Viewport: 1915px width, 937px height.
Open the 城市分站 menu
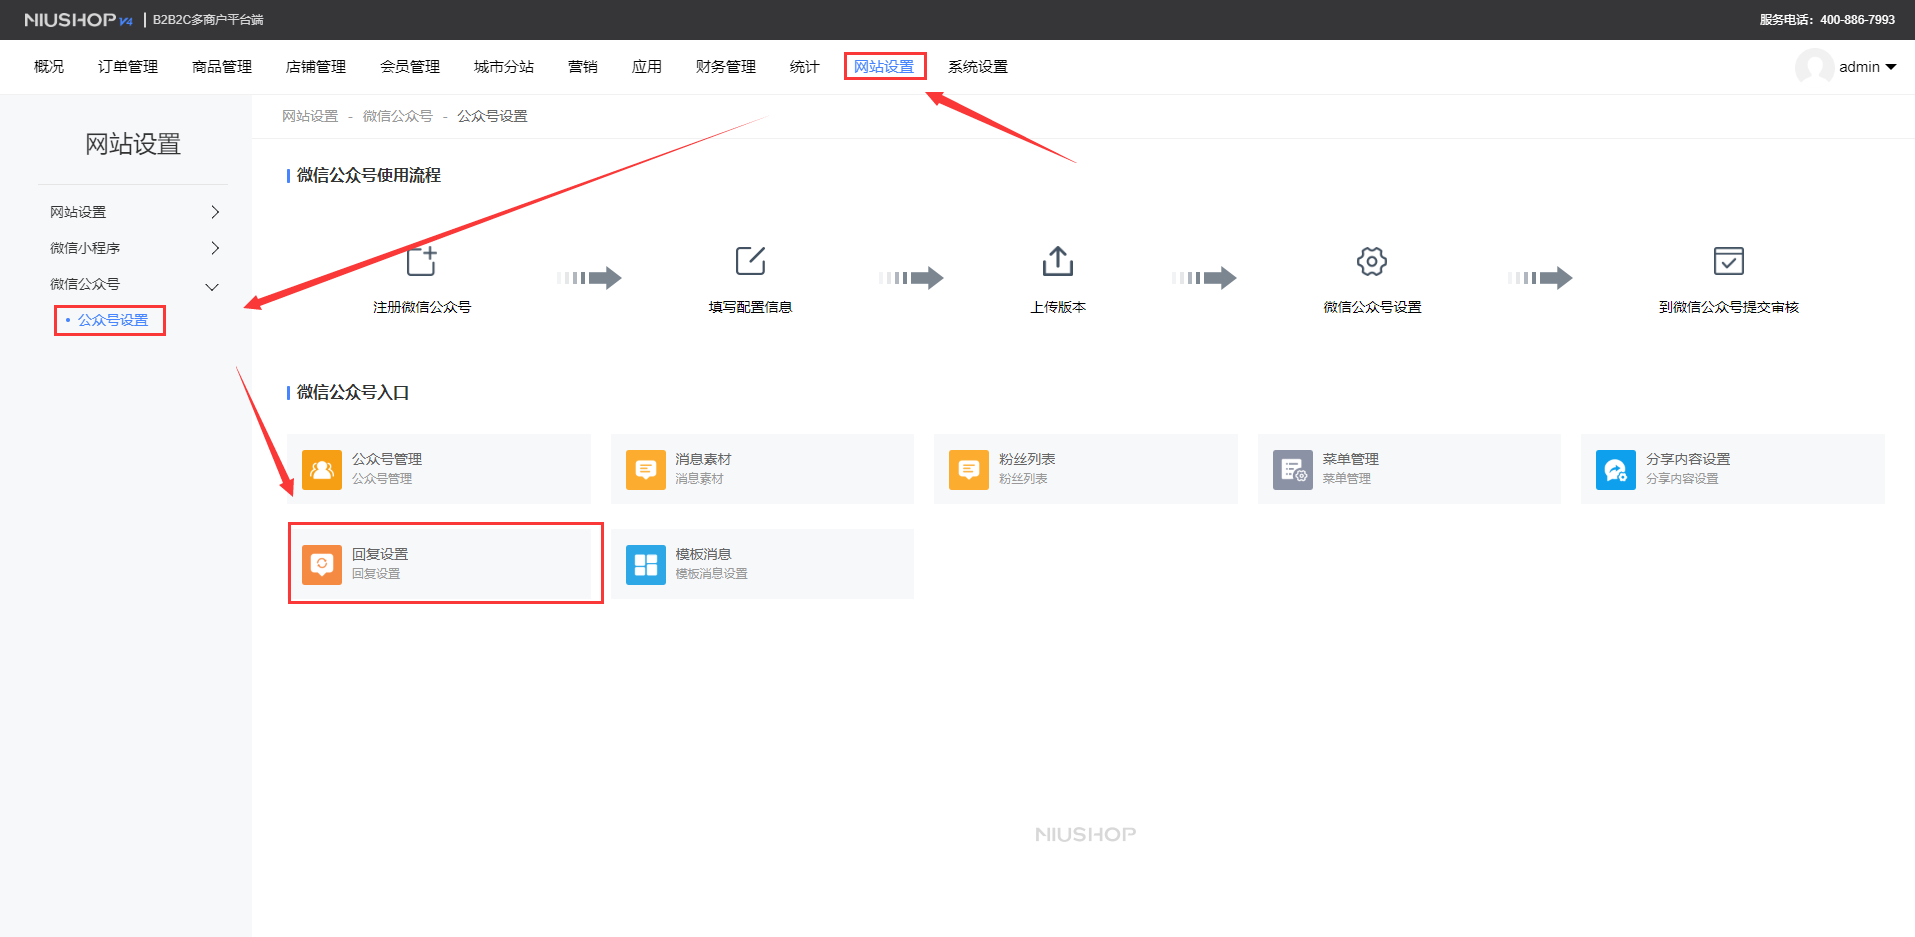pos(504,67)
